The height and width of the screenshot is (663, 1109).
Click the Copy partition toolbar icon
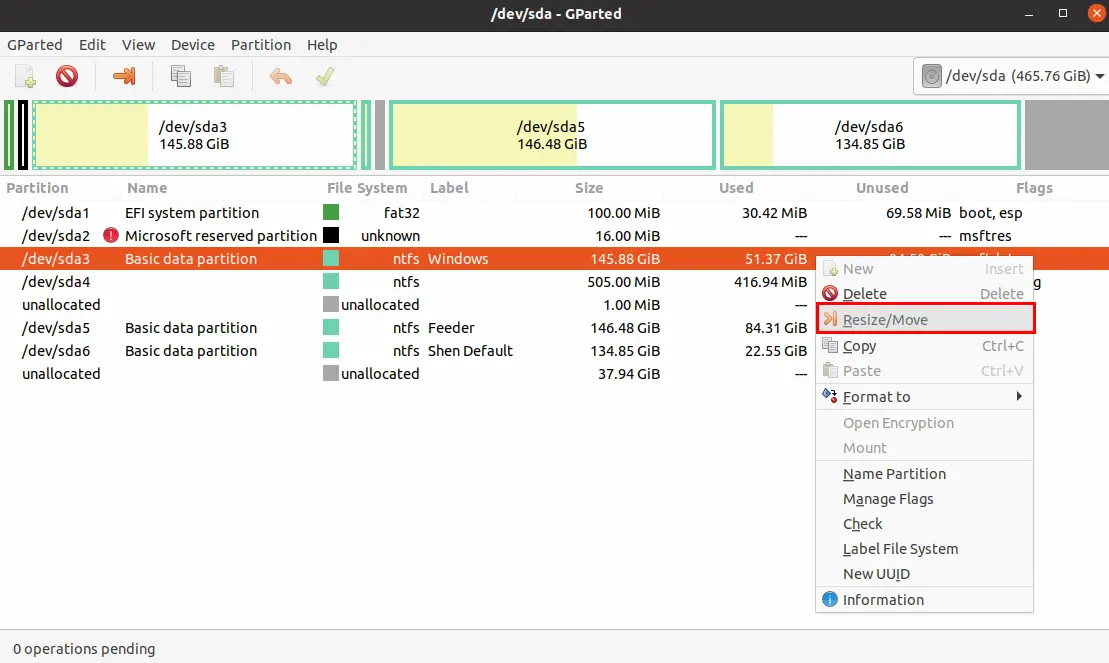click(x=181, y=76)
